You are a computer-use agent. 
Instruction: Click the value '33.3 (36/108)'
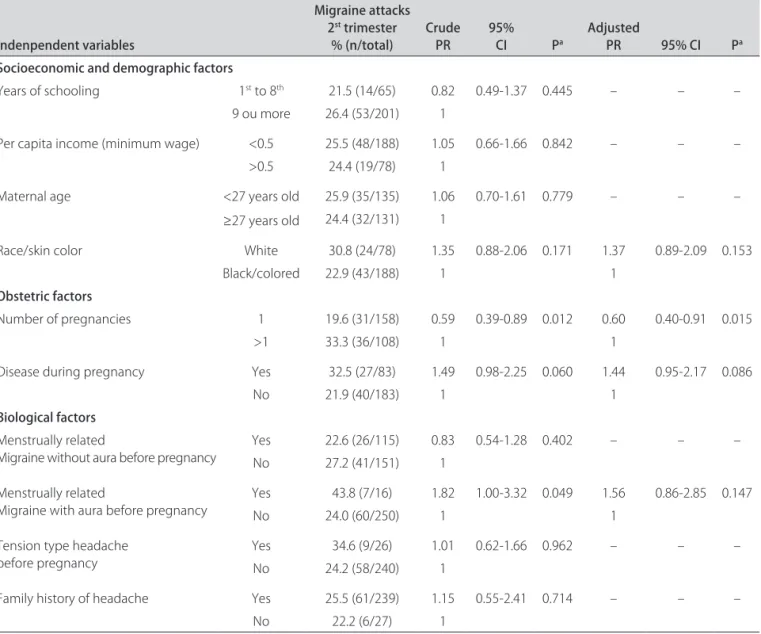click(x=362, y=342)
